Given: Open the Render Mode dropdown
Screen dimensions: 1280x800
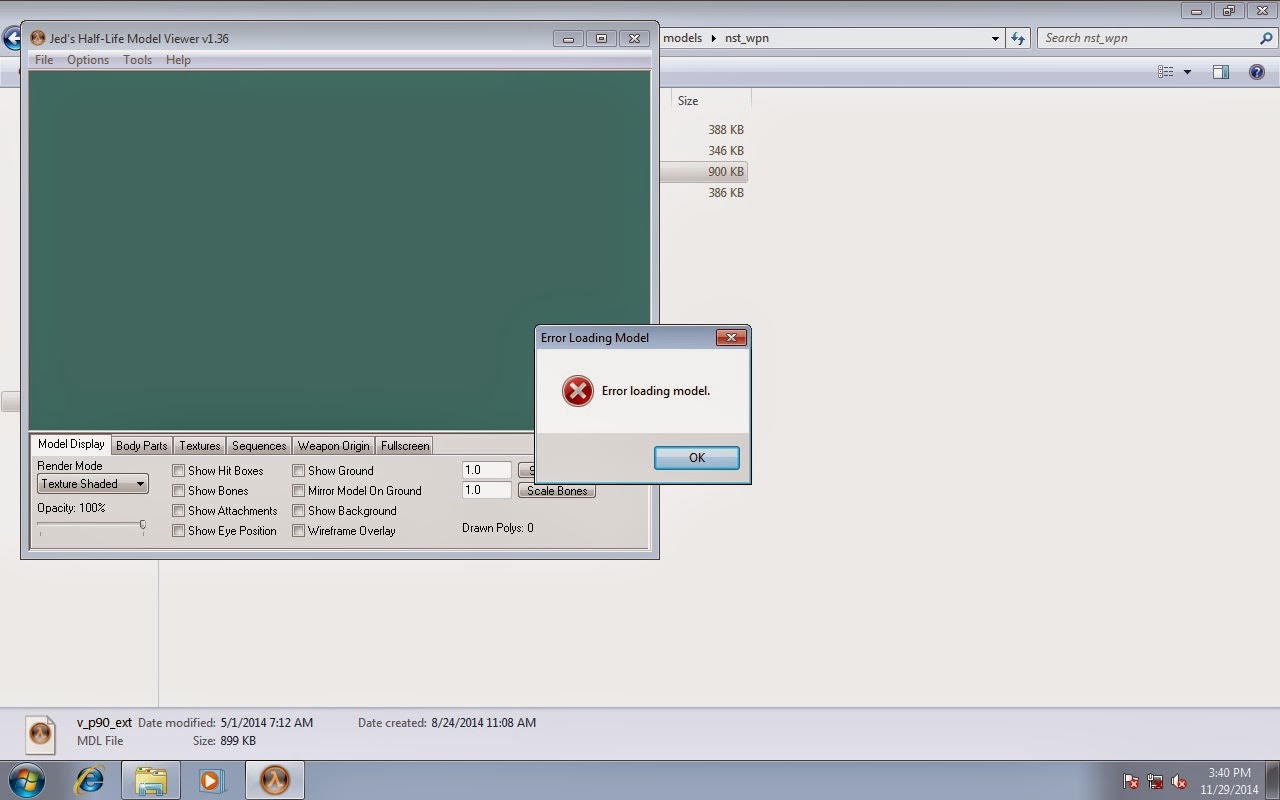Looking at the screenshot, I should pyautogui.click(x=93, y=484).
